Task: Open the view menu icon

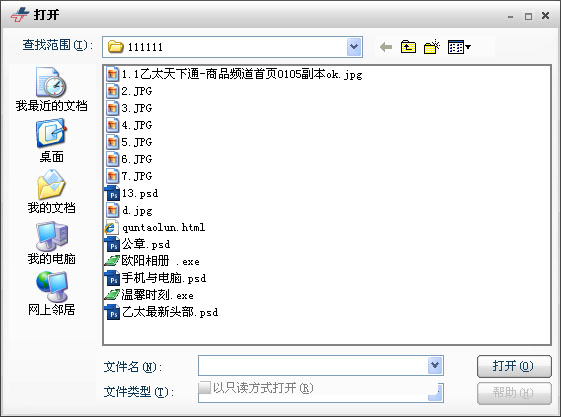Action: (459, 47)
